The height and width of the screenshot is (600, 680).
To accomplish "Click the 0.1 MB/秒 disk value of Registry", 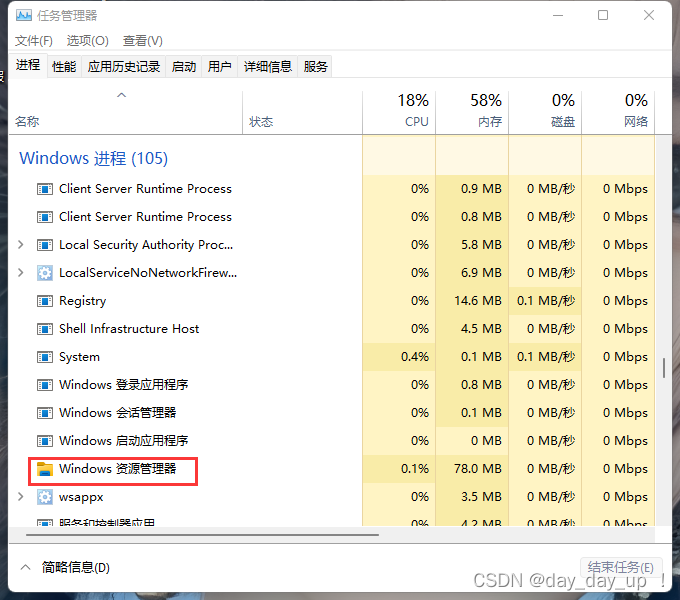I will [546, 301].
